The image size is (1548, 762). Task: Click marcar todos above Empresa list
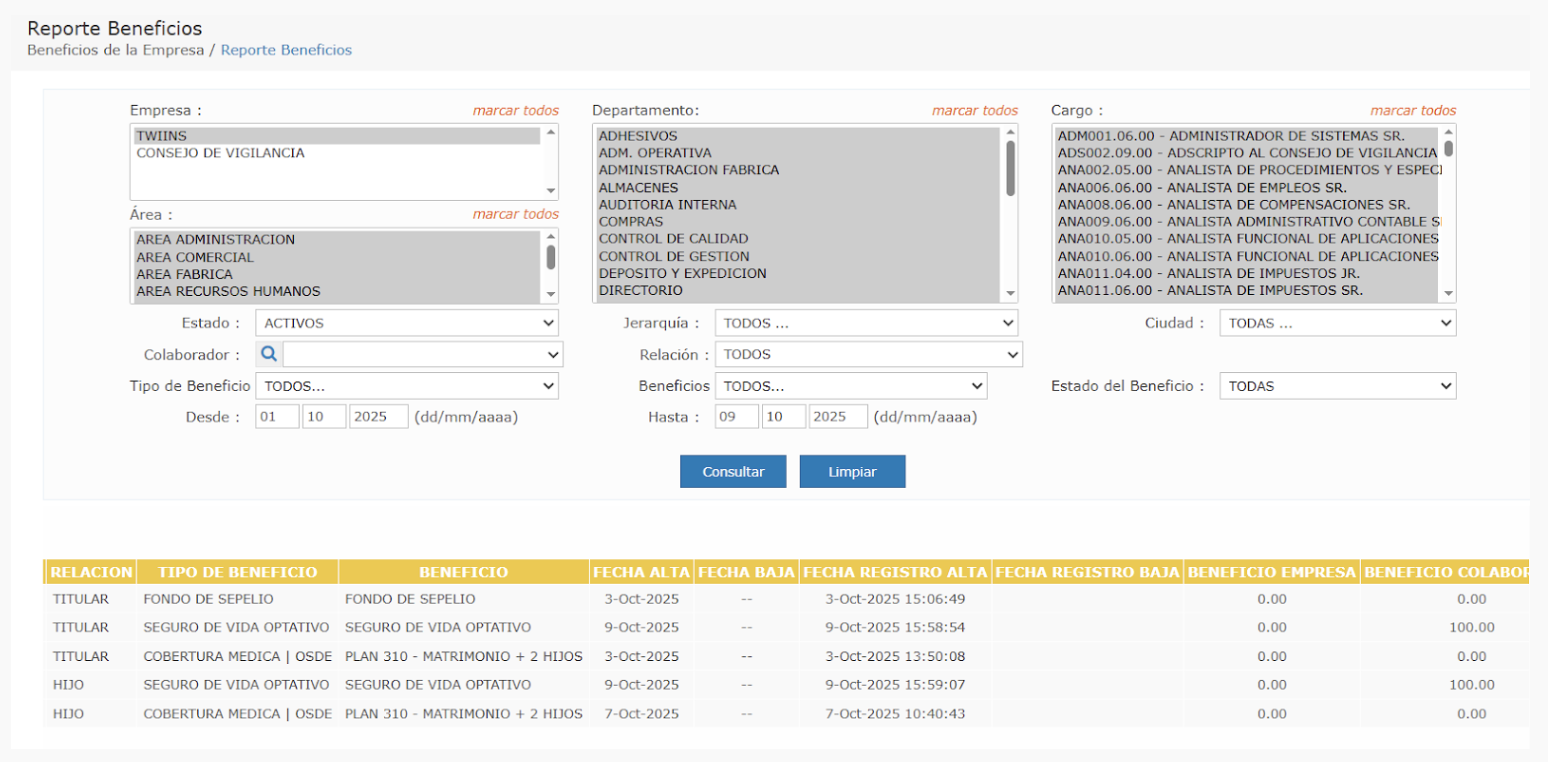516,111
